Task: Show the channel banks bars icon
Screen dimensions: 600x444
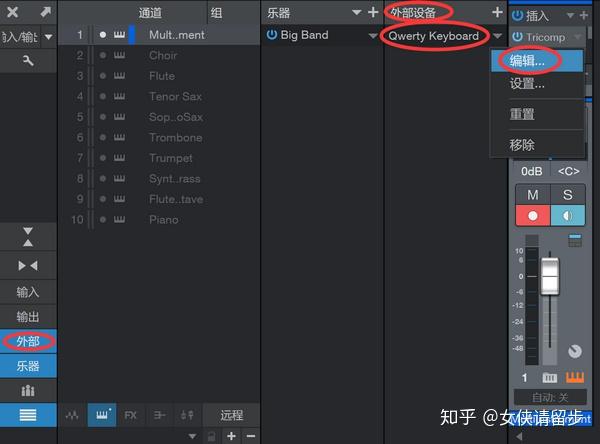Action: tap(28, 390)
